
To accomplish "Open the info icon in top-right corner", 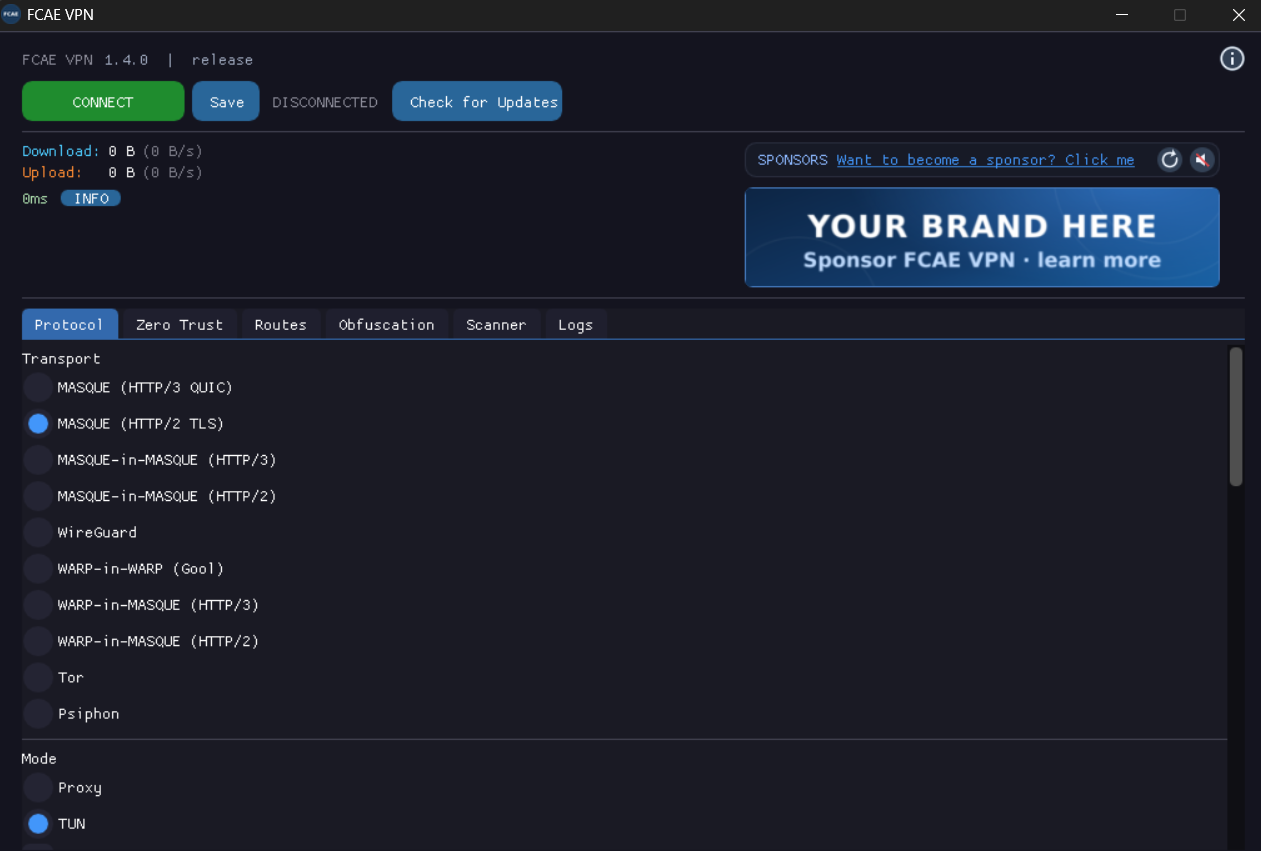I will tap(1232, 59).
